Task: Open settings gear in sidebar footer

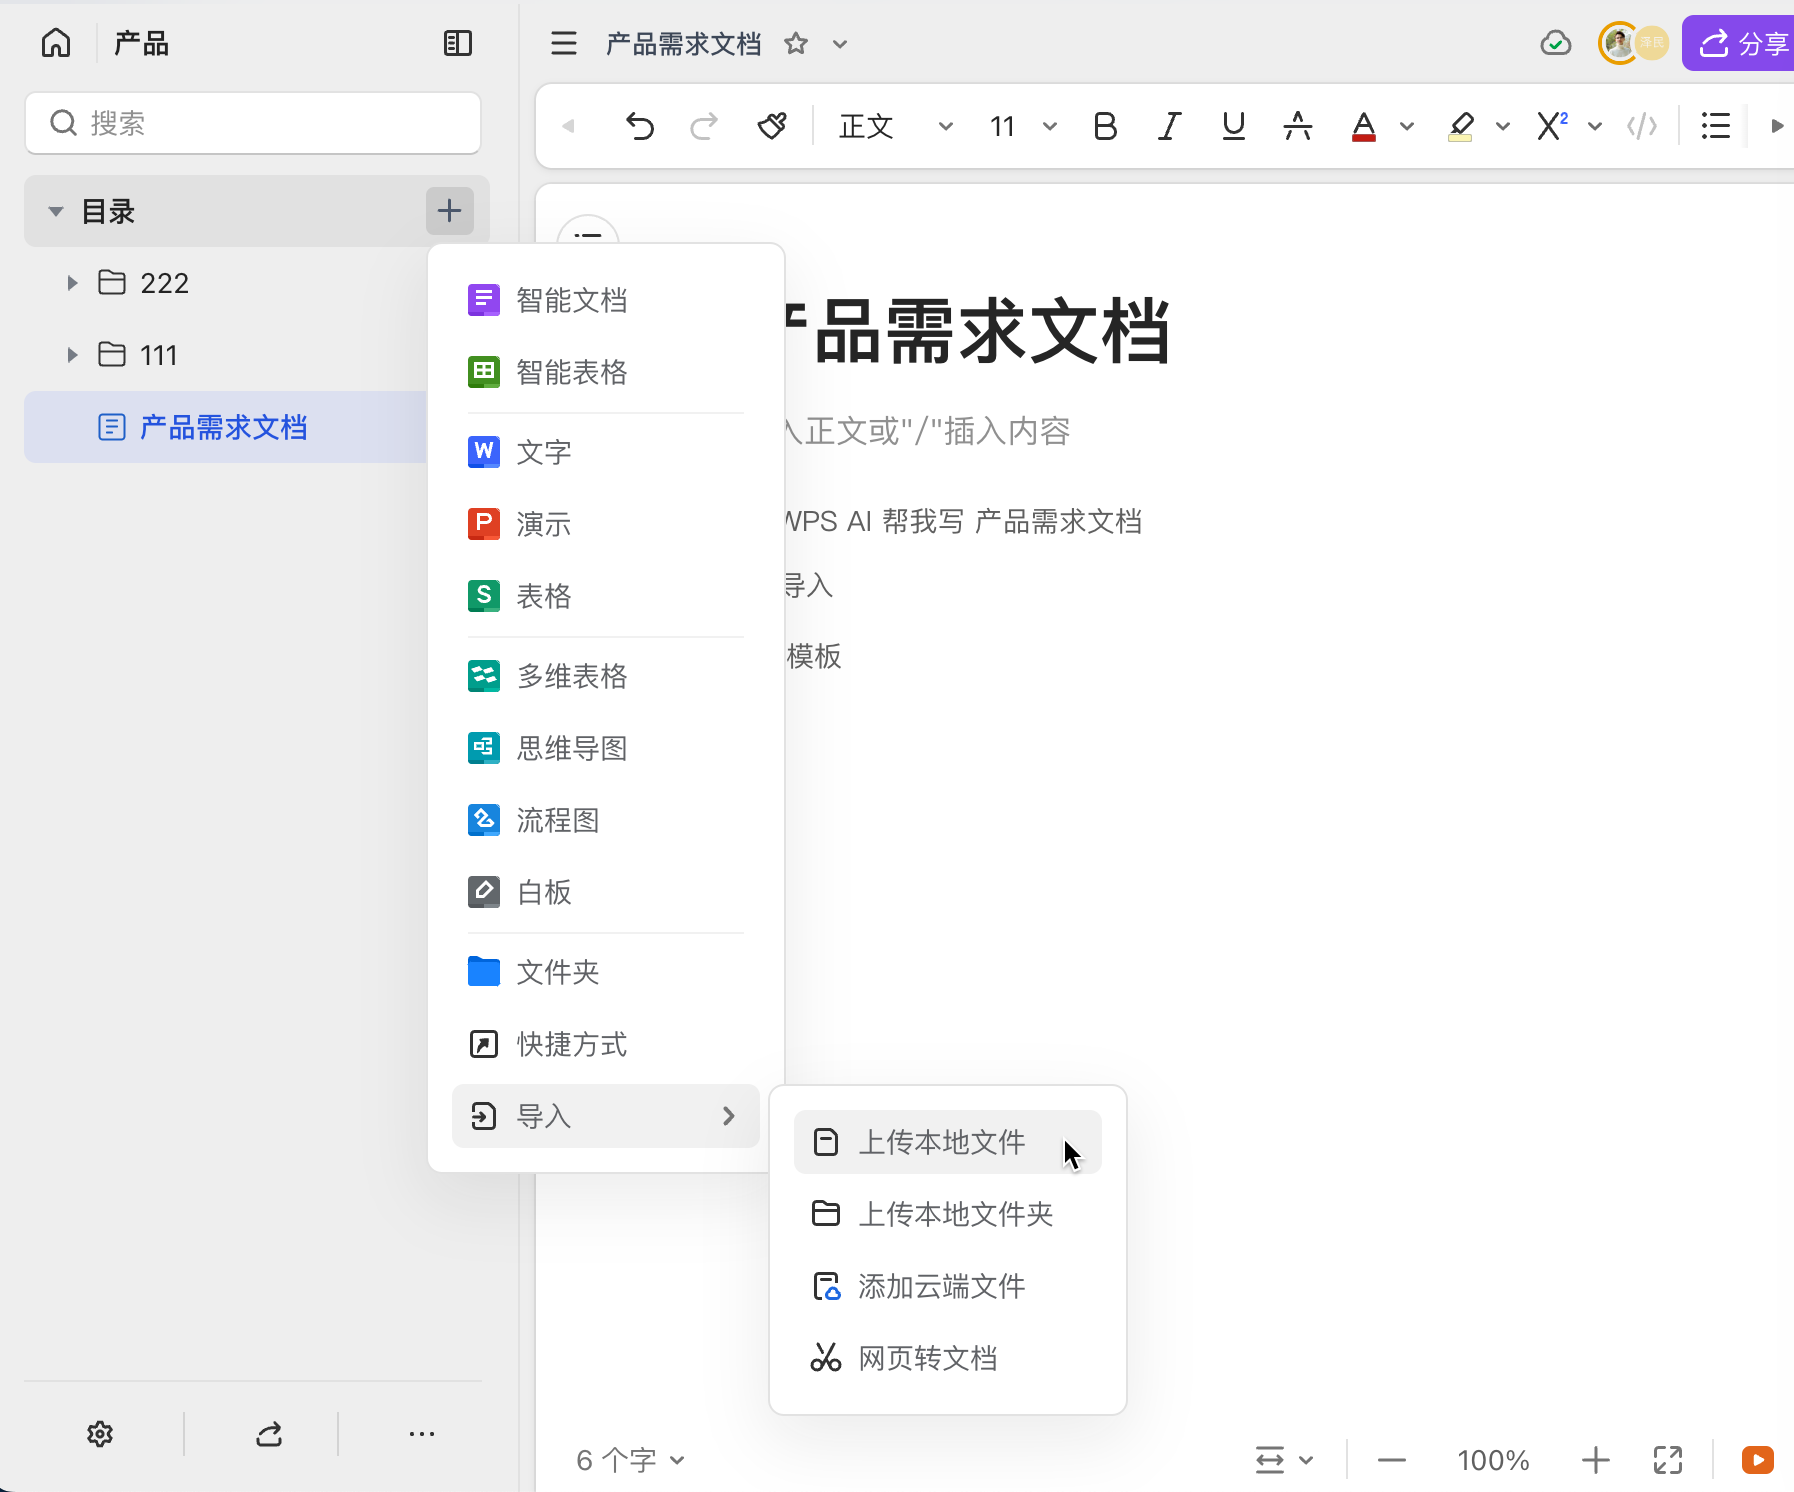Action: coord(100,1434)
